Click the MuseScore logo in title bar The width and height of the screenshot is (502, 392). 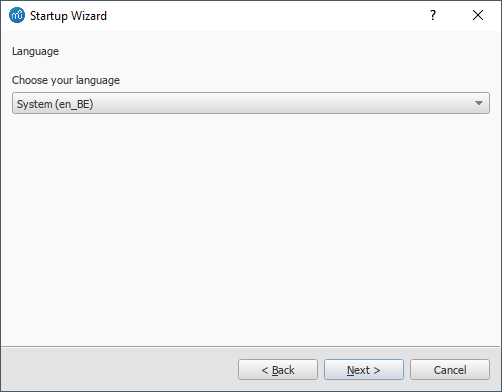(17, 15)
